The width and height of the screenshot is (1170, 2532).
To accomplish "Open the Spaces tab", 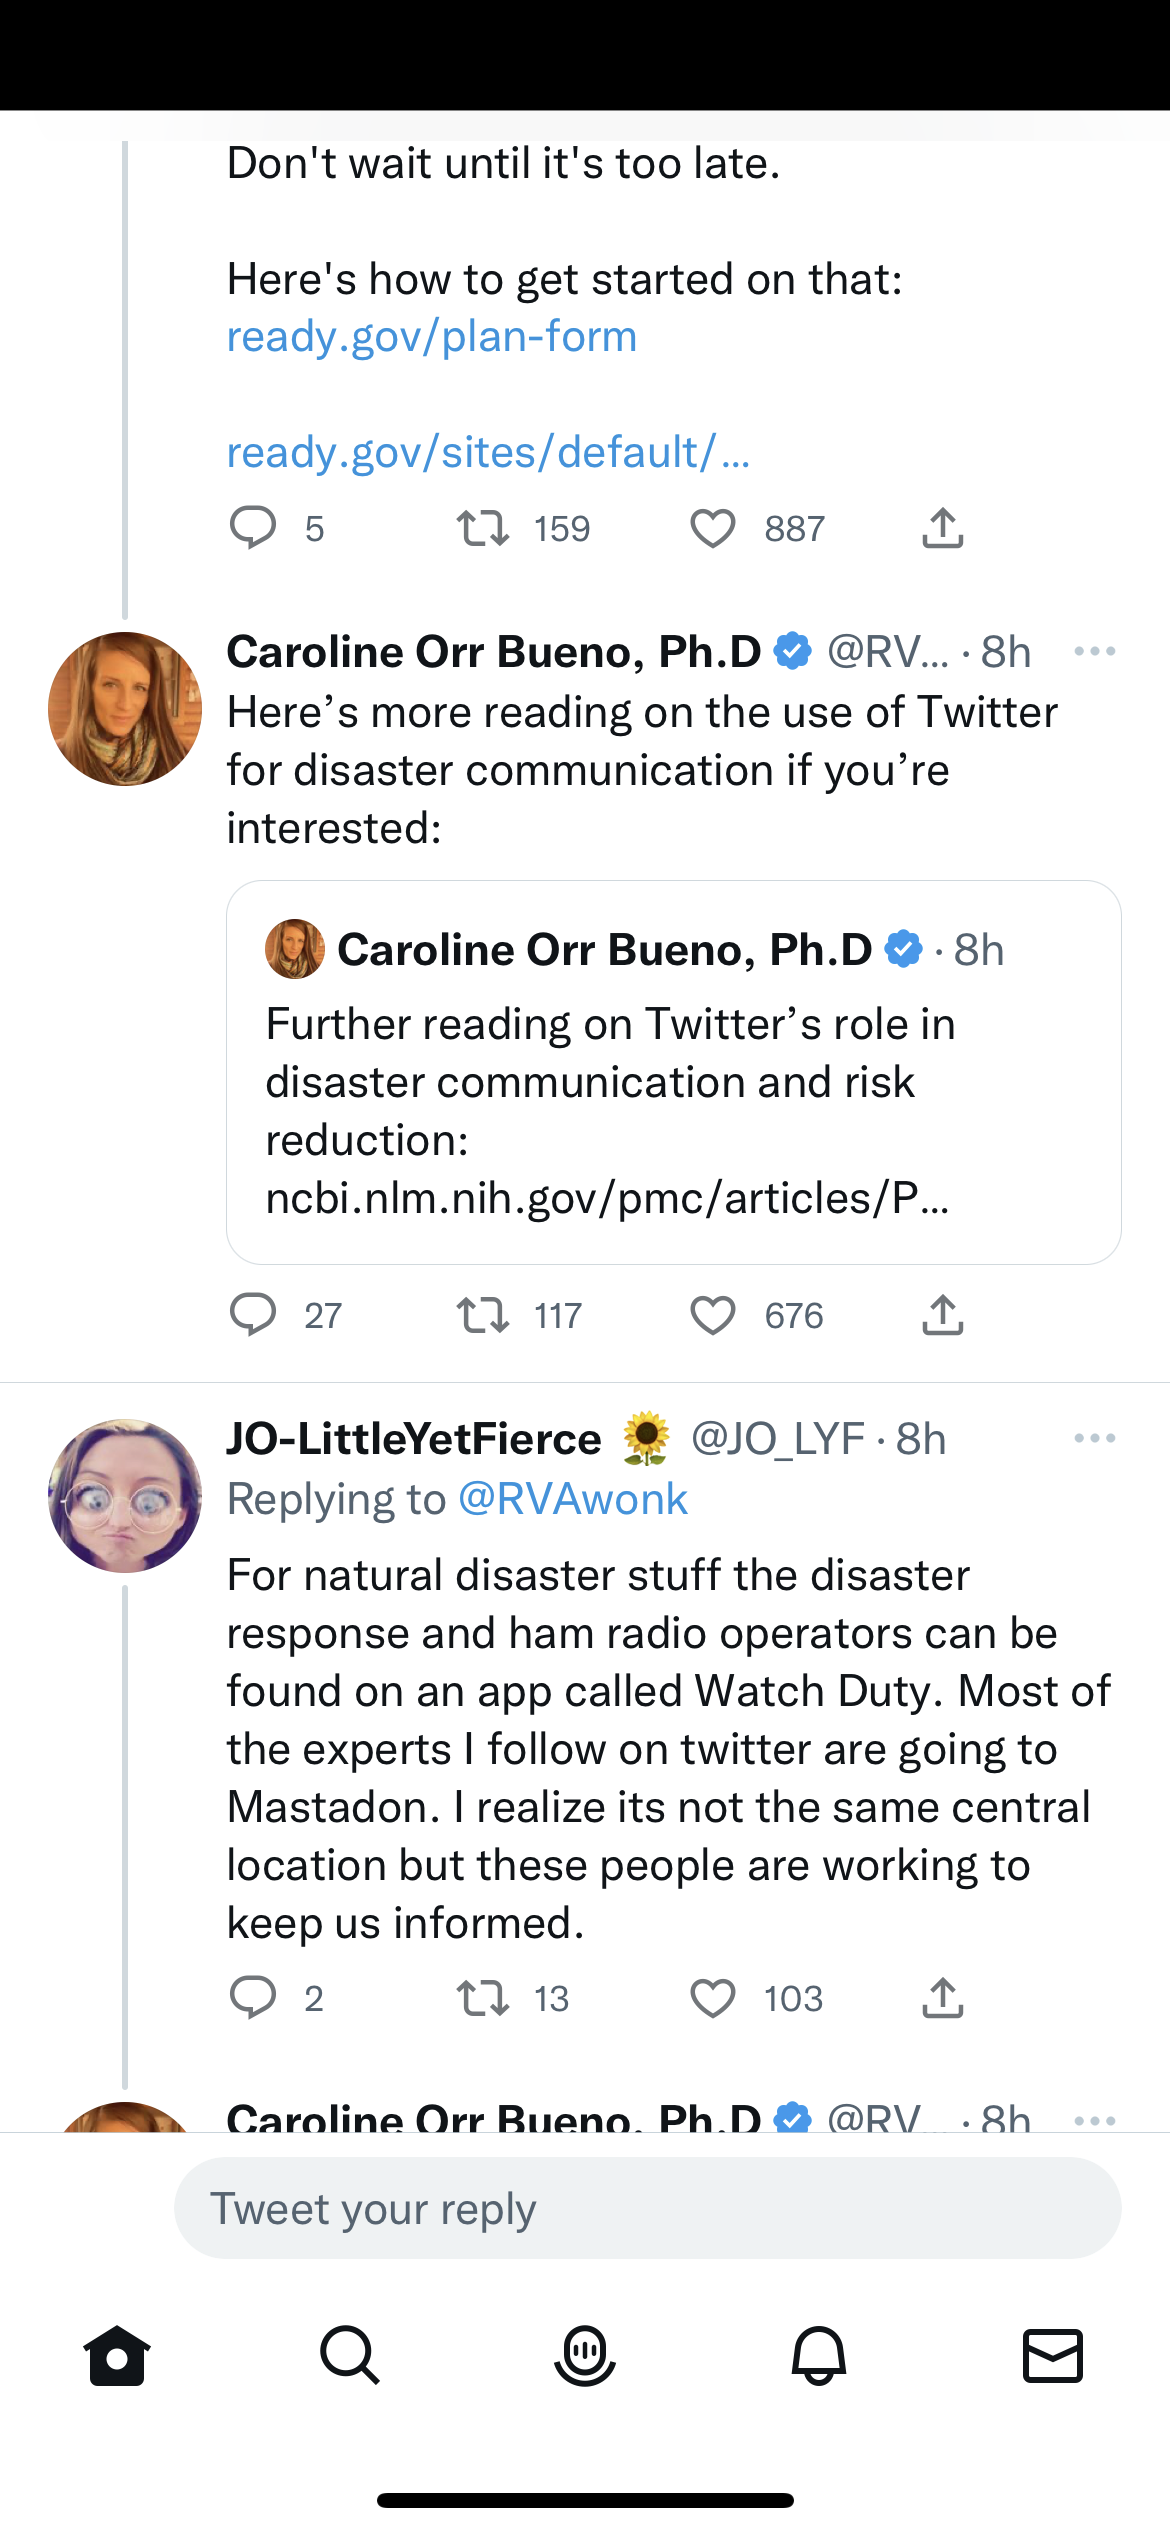I will coord(585,2356).
